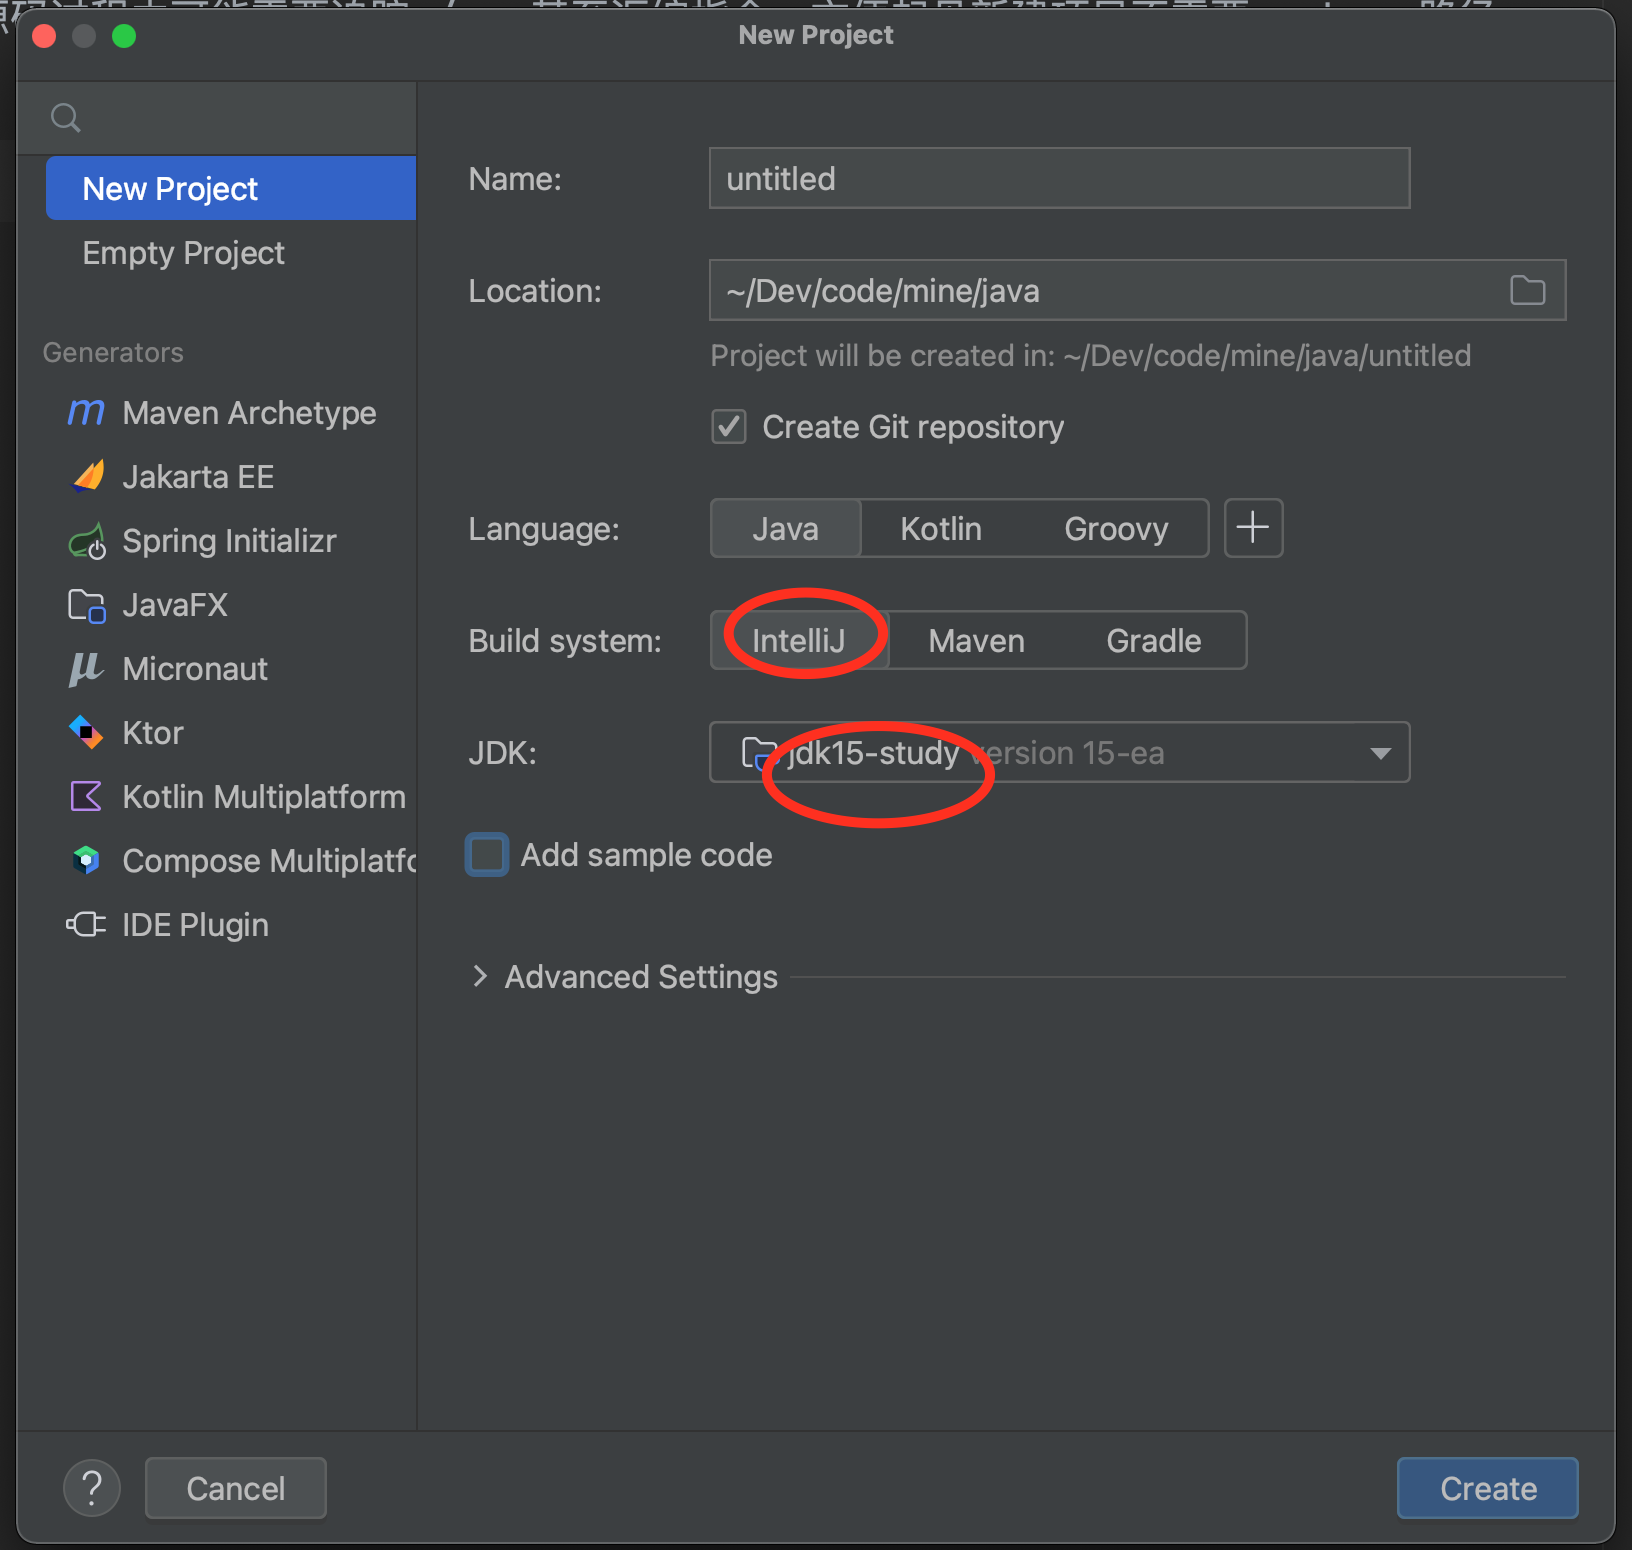Select the Maven Archetype generator icon
The image size is (1632, 1550).
pos(86,412)
